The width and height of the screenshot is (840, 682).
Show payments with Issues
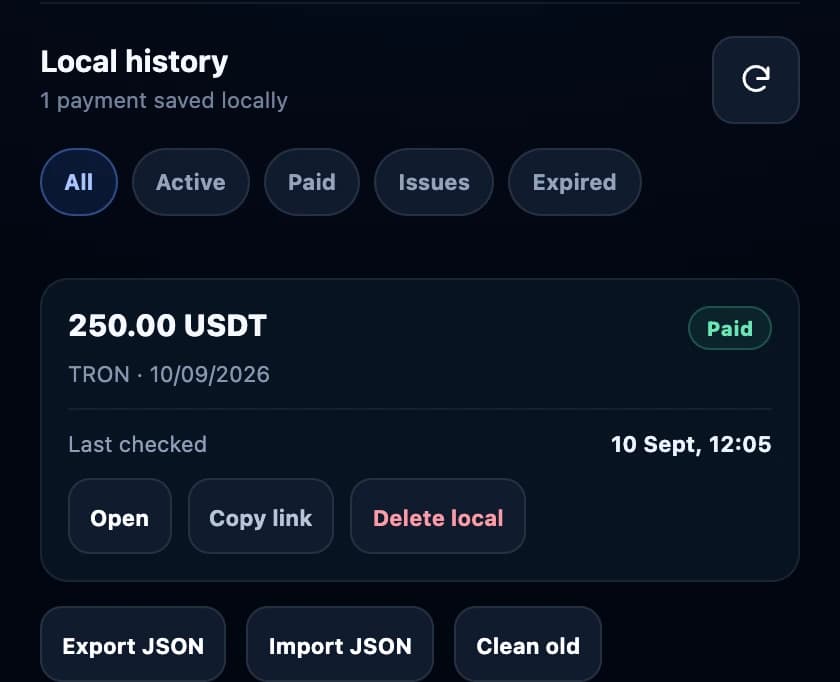434,182
